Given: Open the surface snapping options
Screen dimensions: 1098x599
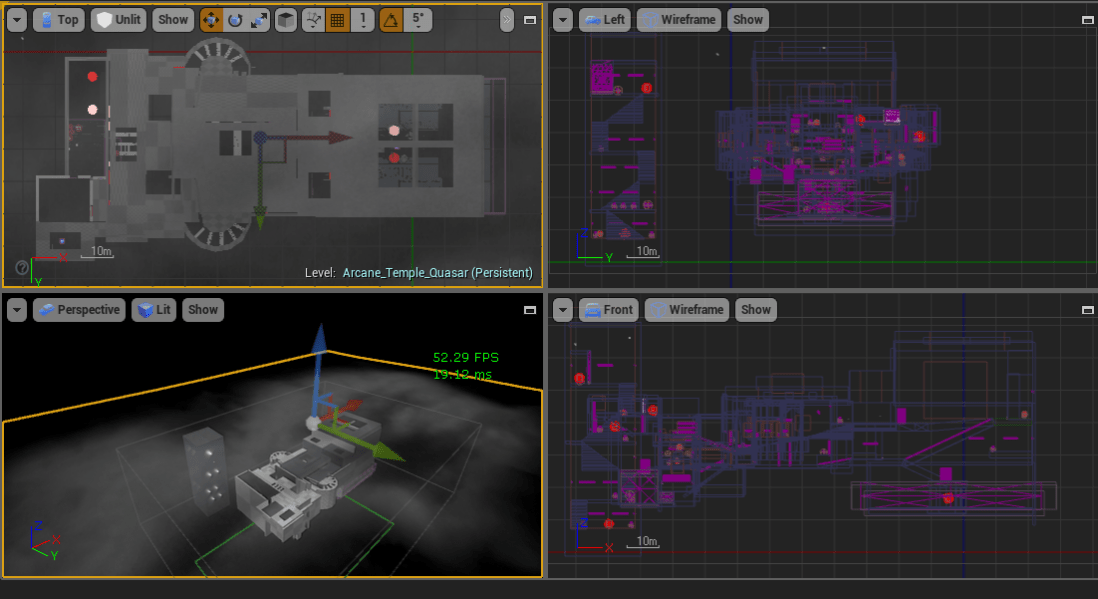Looking at the screenshot, I should coord(313,19).
